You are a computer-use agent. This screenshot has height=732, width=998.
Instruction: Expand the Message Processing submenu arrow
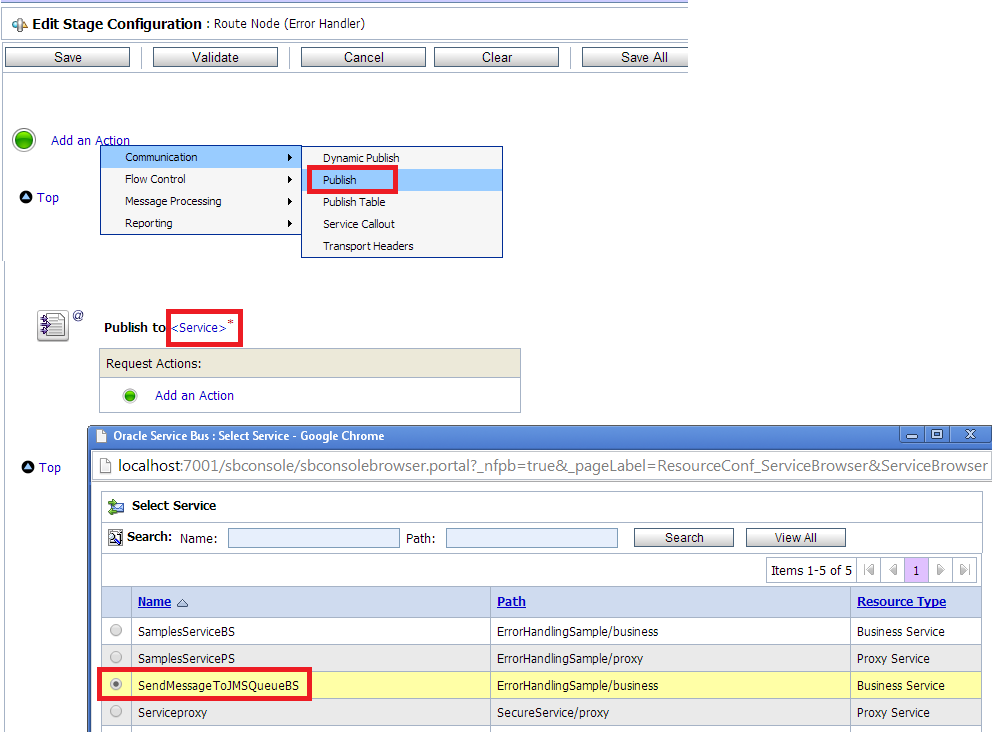(x=290, y=201)
